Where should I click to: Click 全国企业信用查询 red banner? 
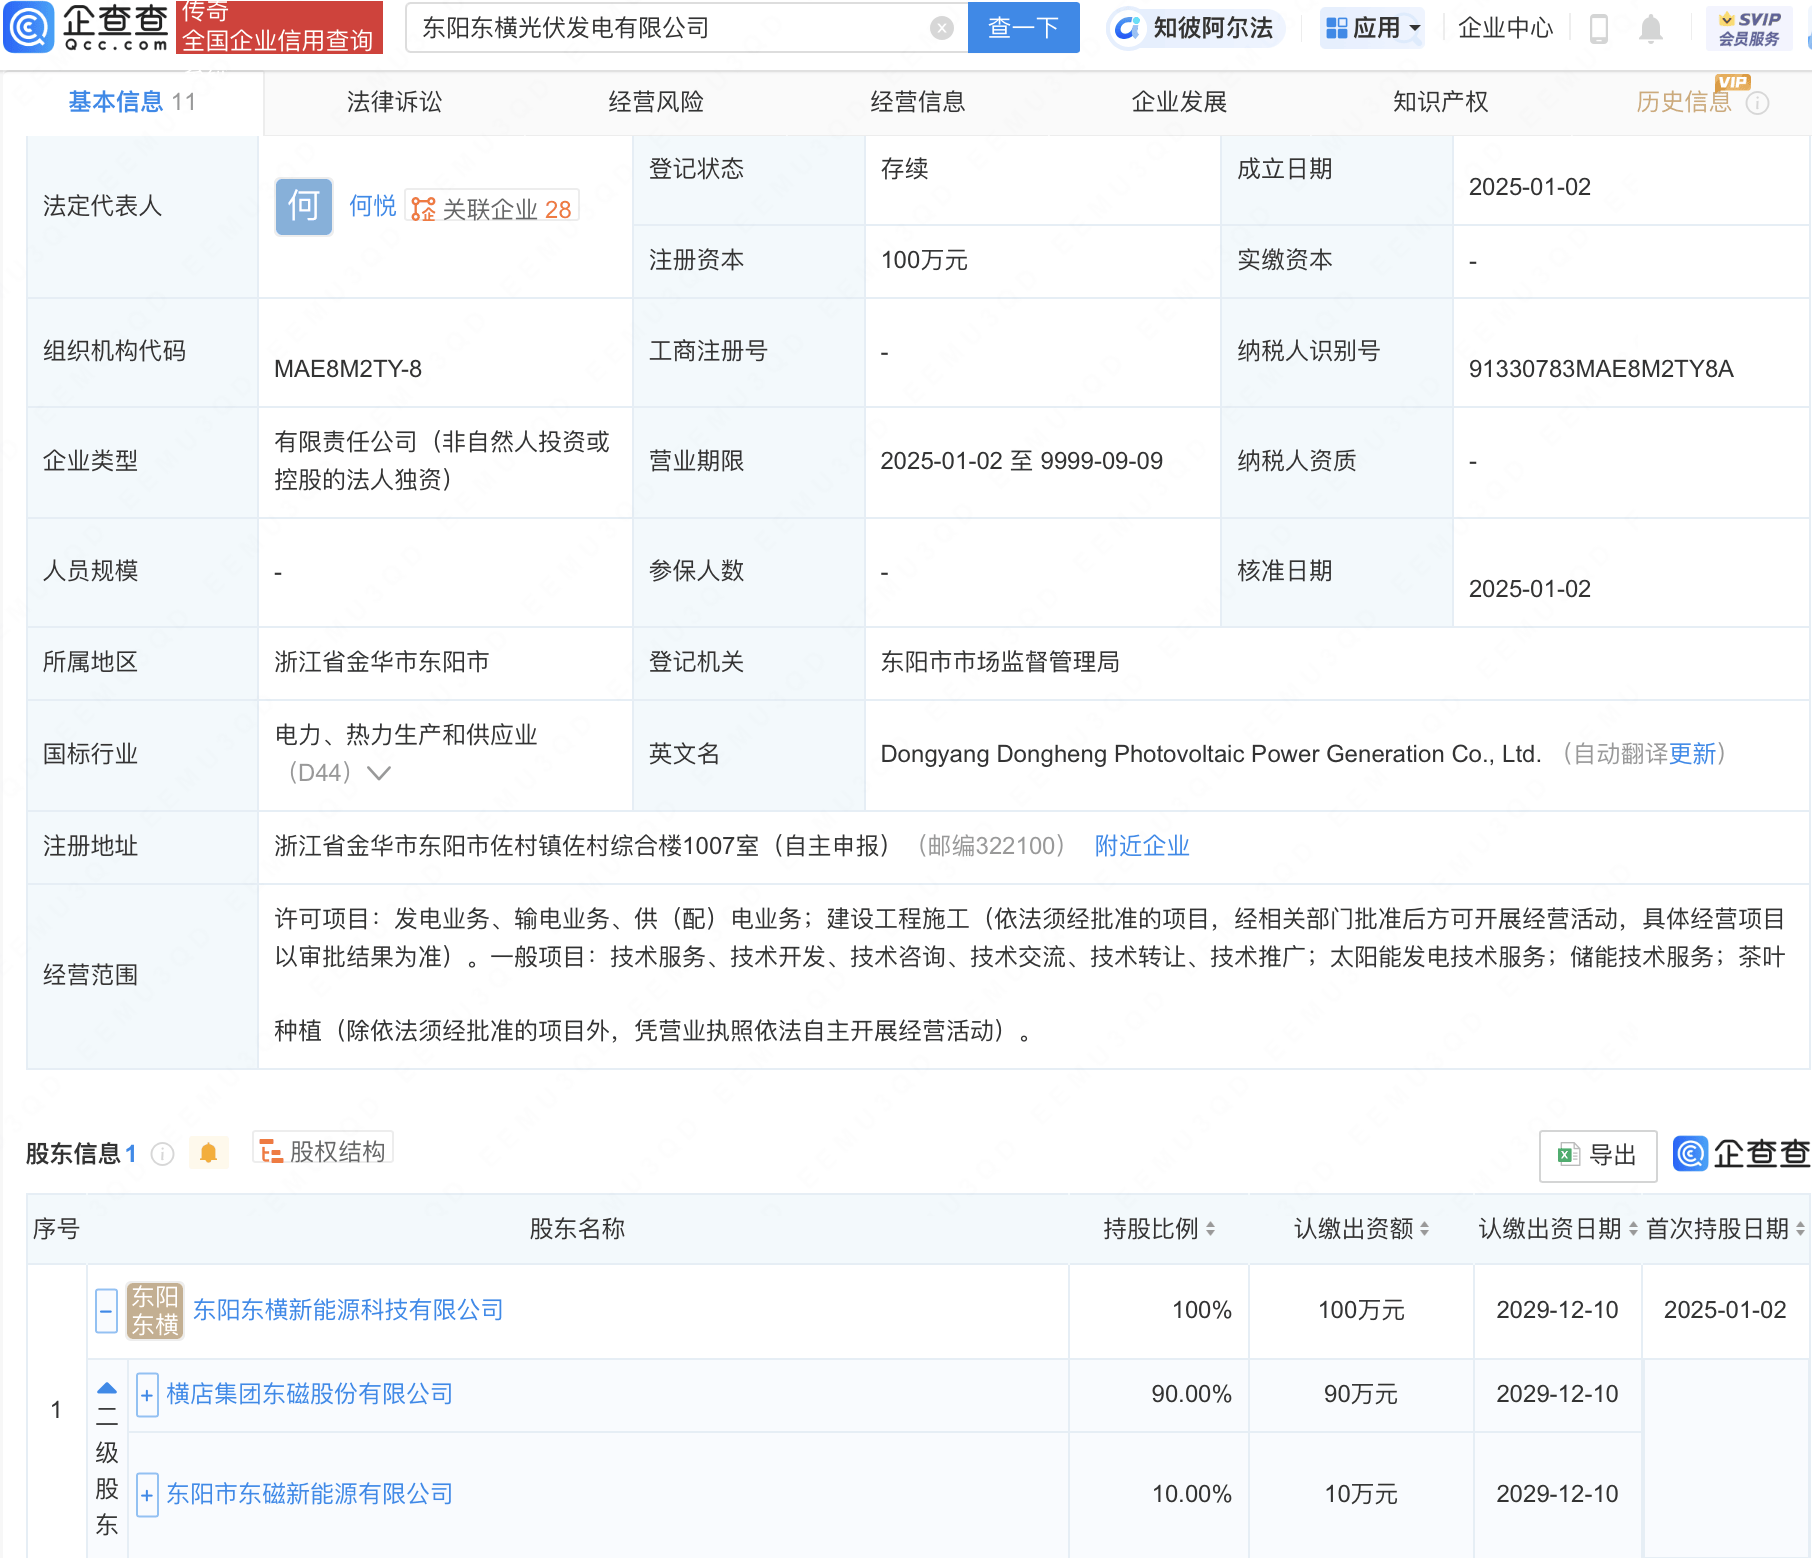click(x=279, y=27)
